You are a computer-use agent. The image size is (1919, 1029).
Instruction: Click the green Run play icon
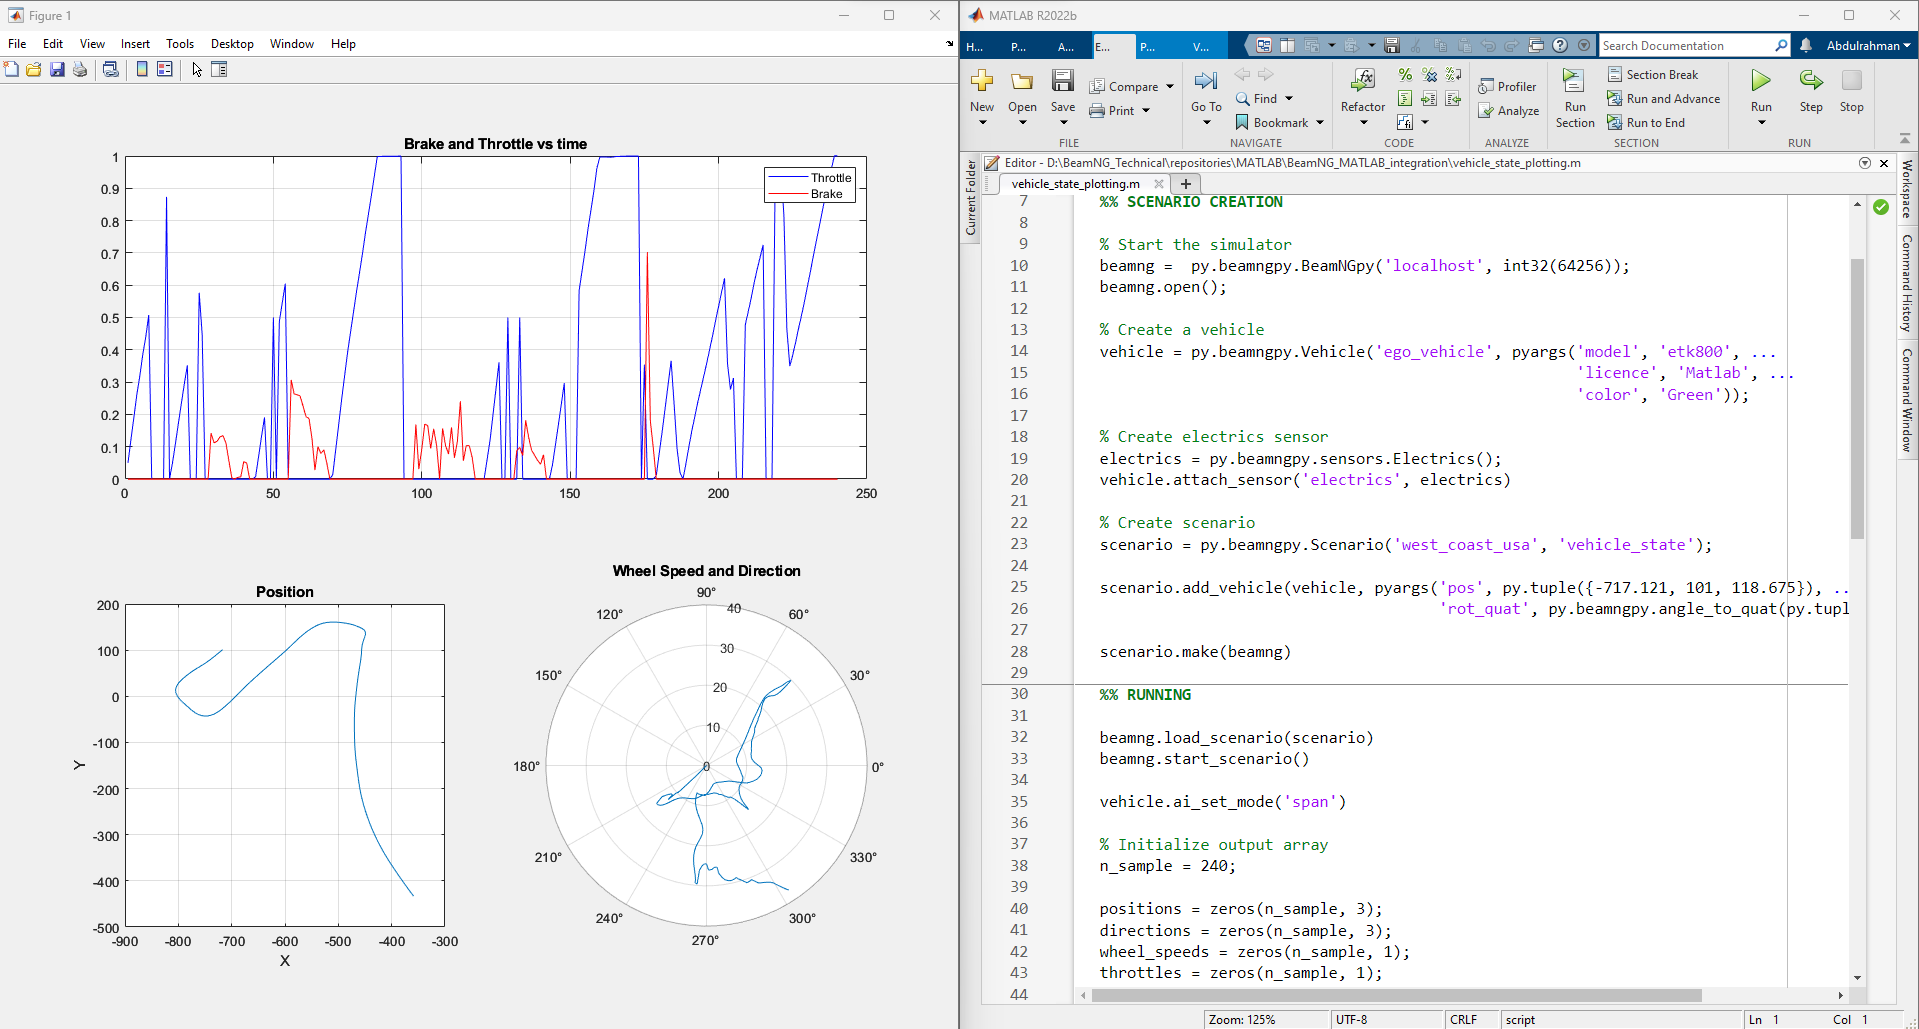[x=1761, y=81]
